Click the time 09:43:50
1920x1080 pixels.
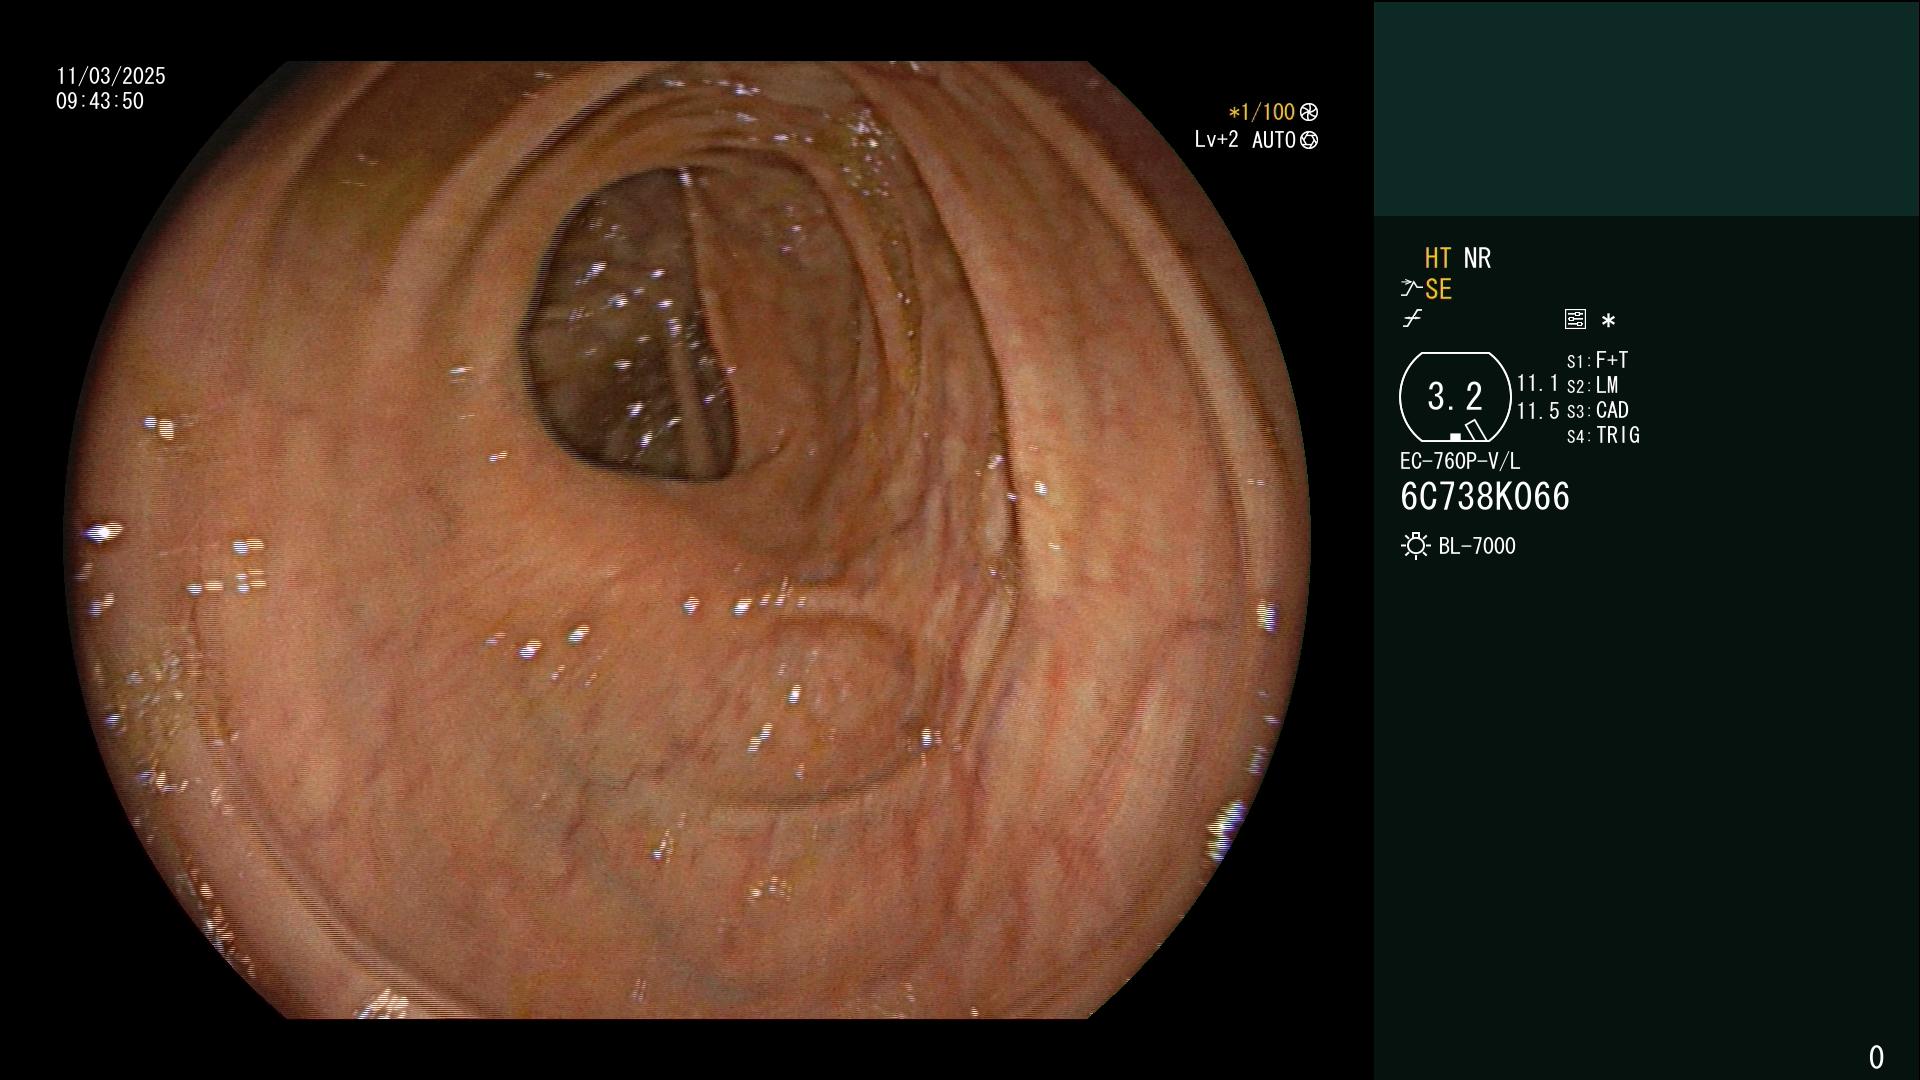pyautogui.click(x=100, y=101)
